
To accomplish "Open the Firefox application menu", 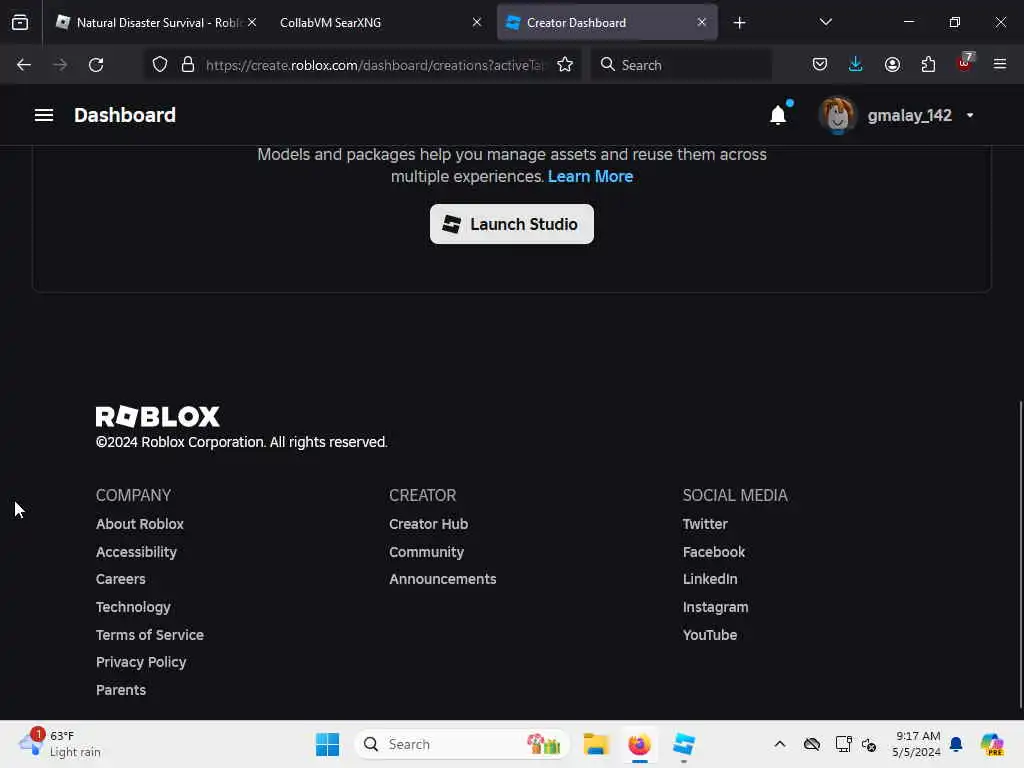I will pyautogui.click(x=1000, y=65).
